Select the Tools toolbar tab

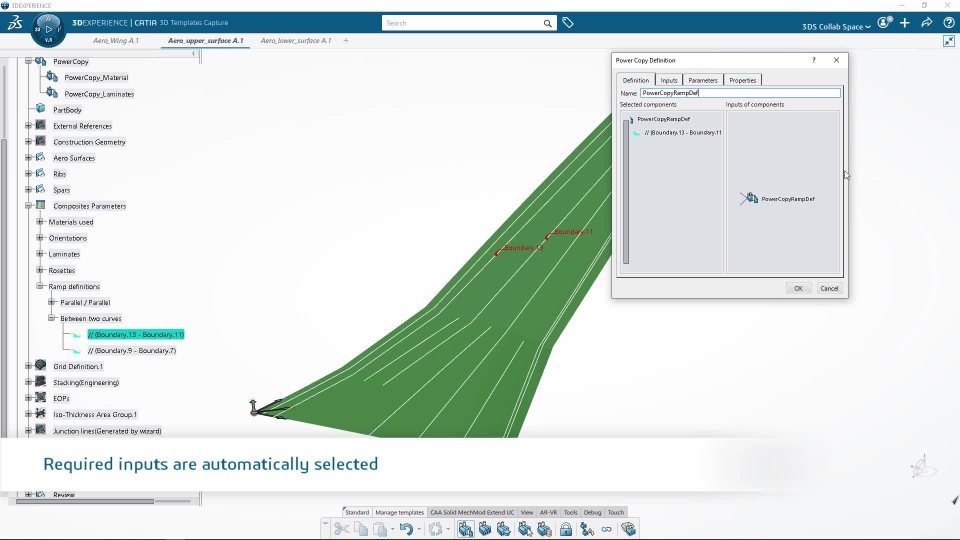pos(570,512)
